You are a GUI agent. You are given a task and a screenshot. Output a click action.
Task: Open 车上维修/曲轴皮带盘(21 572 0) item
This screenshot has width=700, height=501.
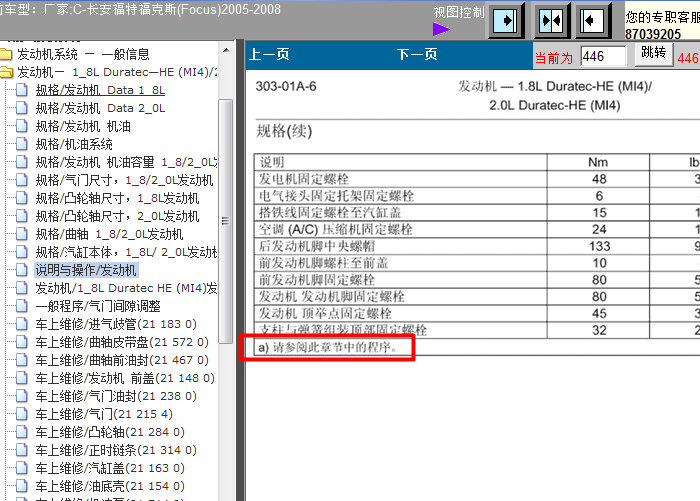click(122, 342)
